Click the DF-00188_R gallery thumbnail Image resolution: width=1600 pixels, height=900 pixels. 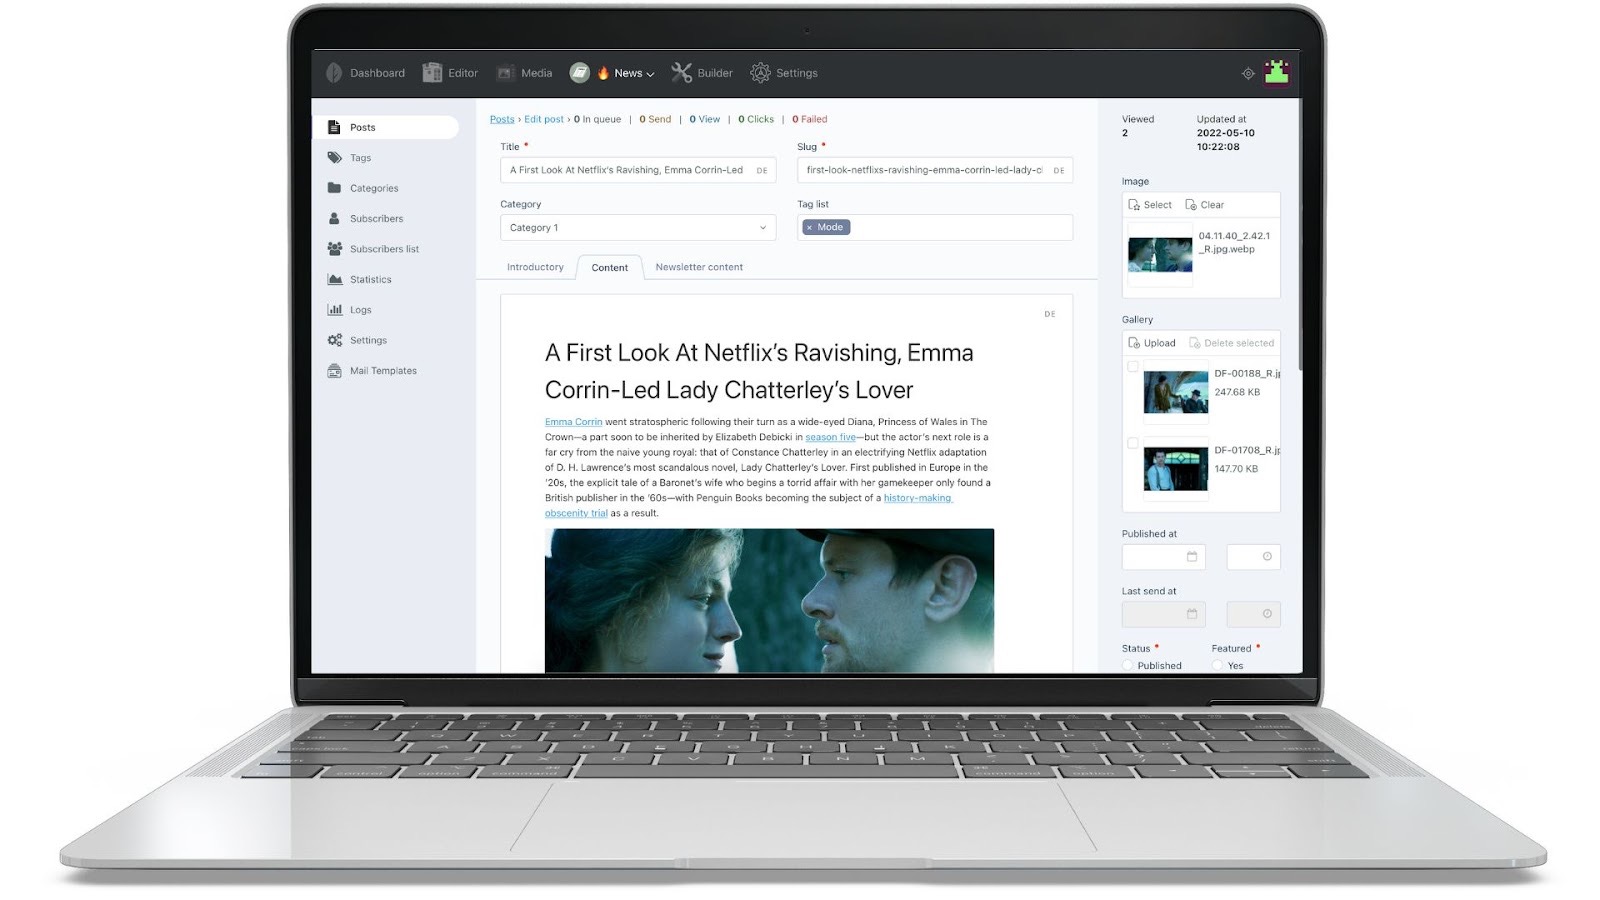(x=1176, y=392)
